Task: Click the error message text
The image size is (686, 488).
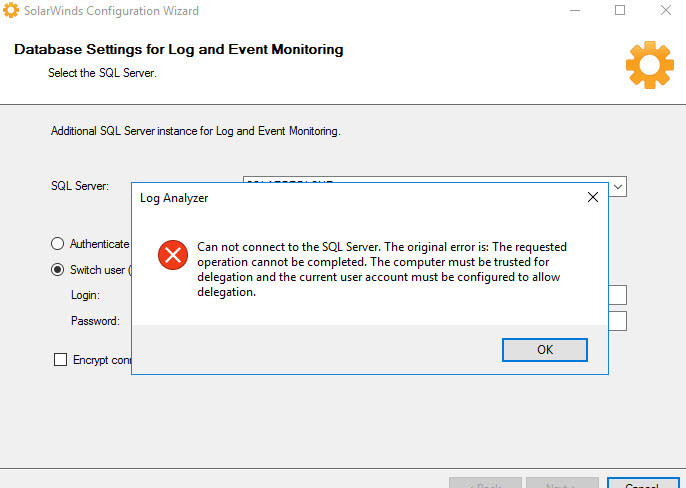Action: [x=382, y=269]
